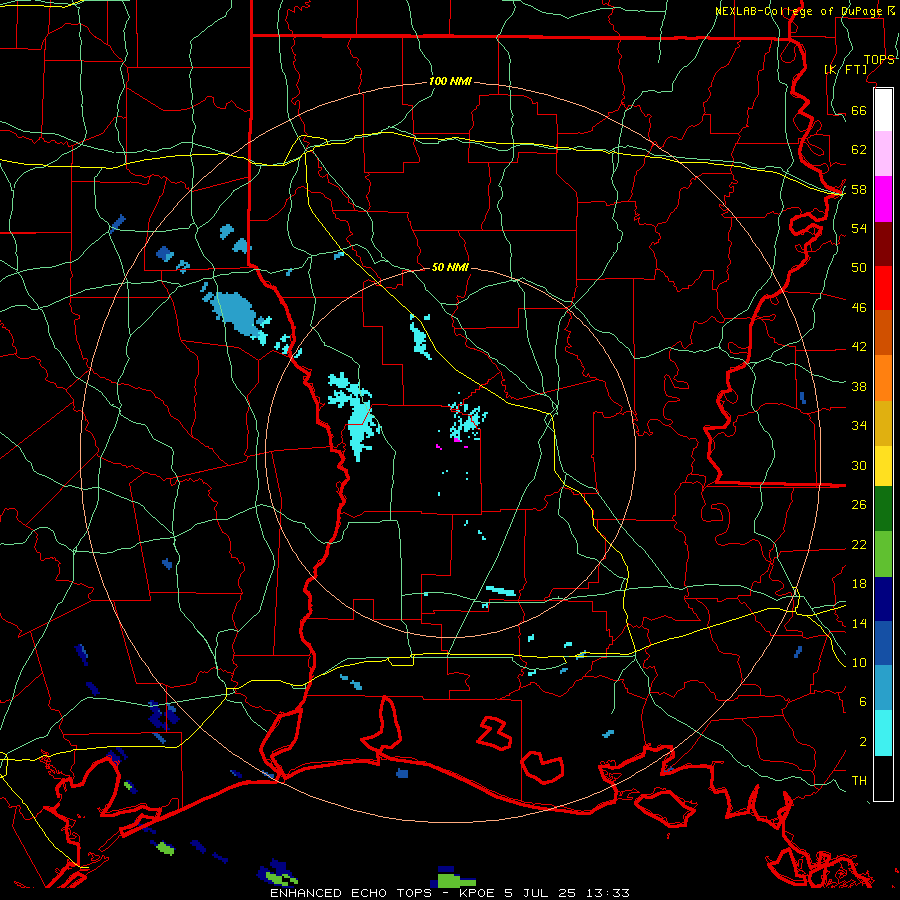Click the legend value 34
Image resolution: width=900 pixels, height=900 pixels.
(x=859, y=425)
